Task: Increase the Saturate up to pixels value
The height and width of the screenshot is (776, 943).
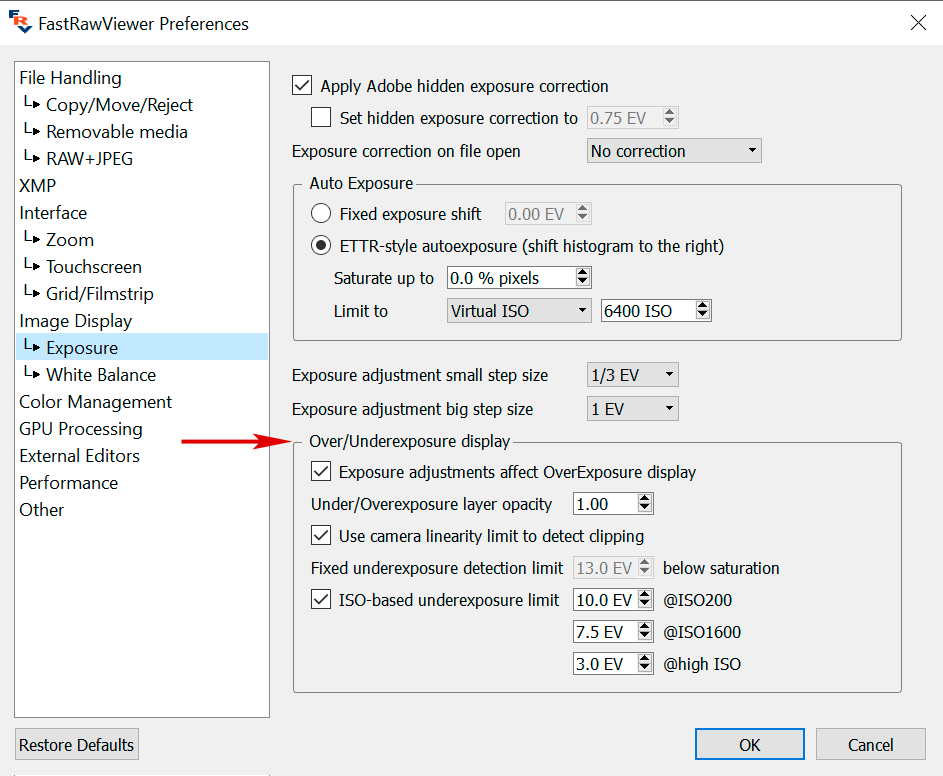Action: [x=583, y=273]
